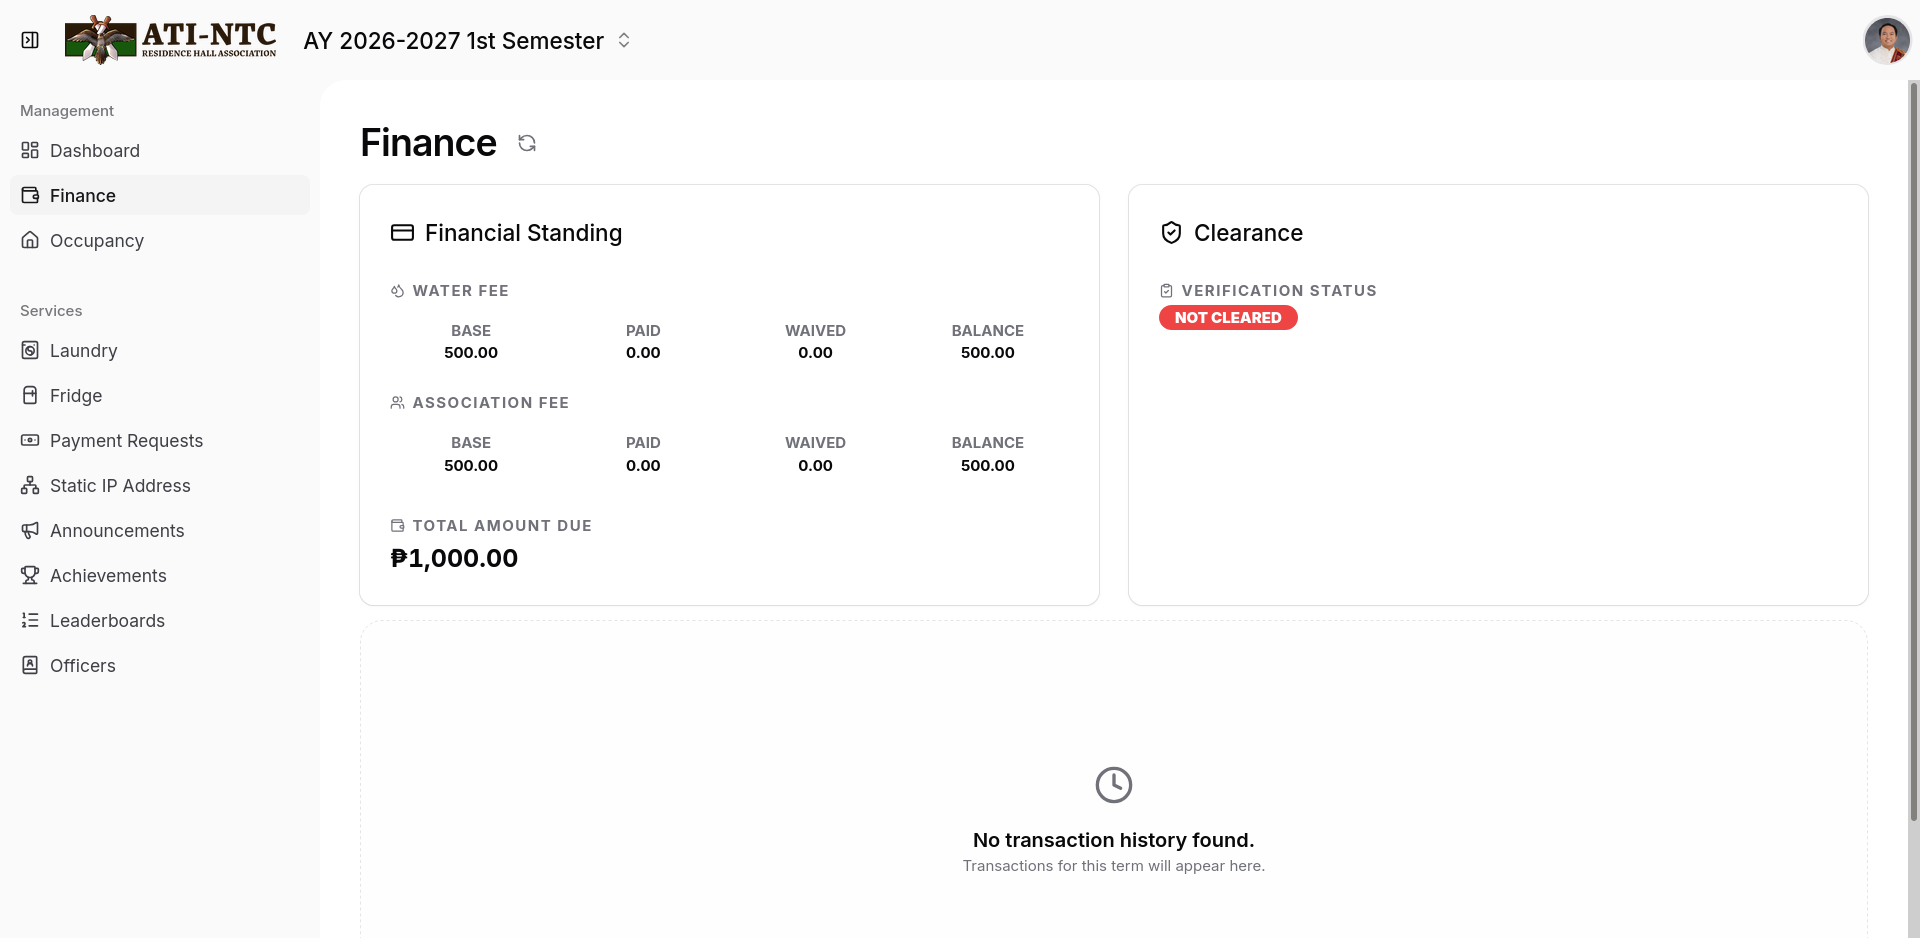
Task: Click the Association Fee people icon
Action: pos(397,403)
